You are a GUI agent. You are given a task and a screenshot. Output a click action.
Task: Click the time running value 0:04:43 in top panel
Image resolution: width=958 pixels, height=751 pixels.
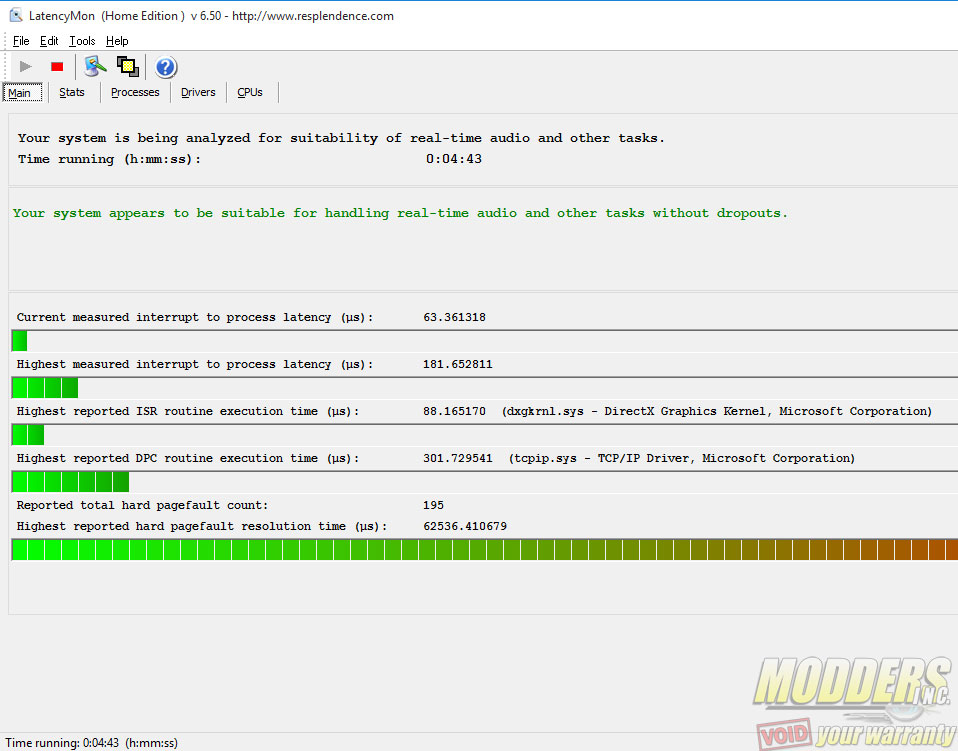454,159
